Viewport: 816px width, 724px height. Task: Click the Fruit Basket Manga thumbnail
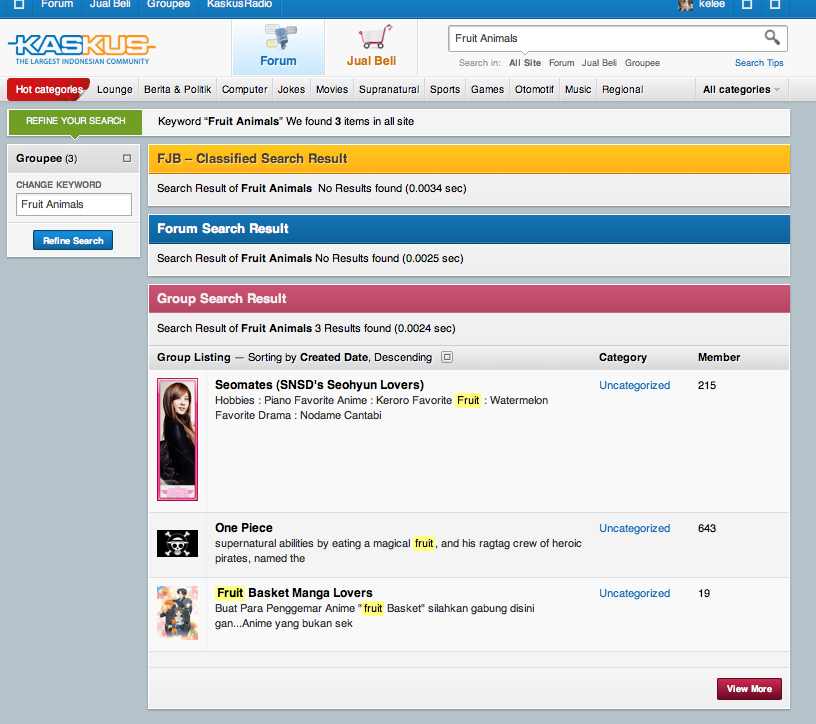coord(177,613)
